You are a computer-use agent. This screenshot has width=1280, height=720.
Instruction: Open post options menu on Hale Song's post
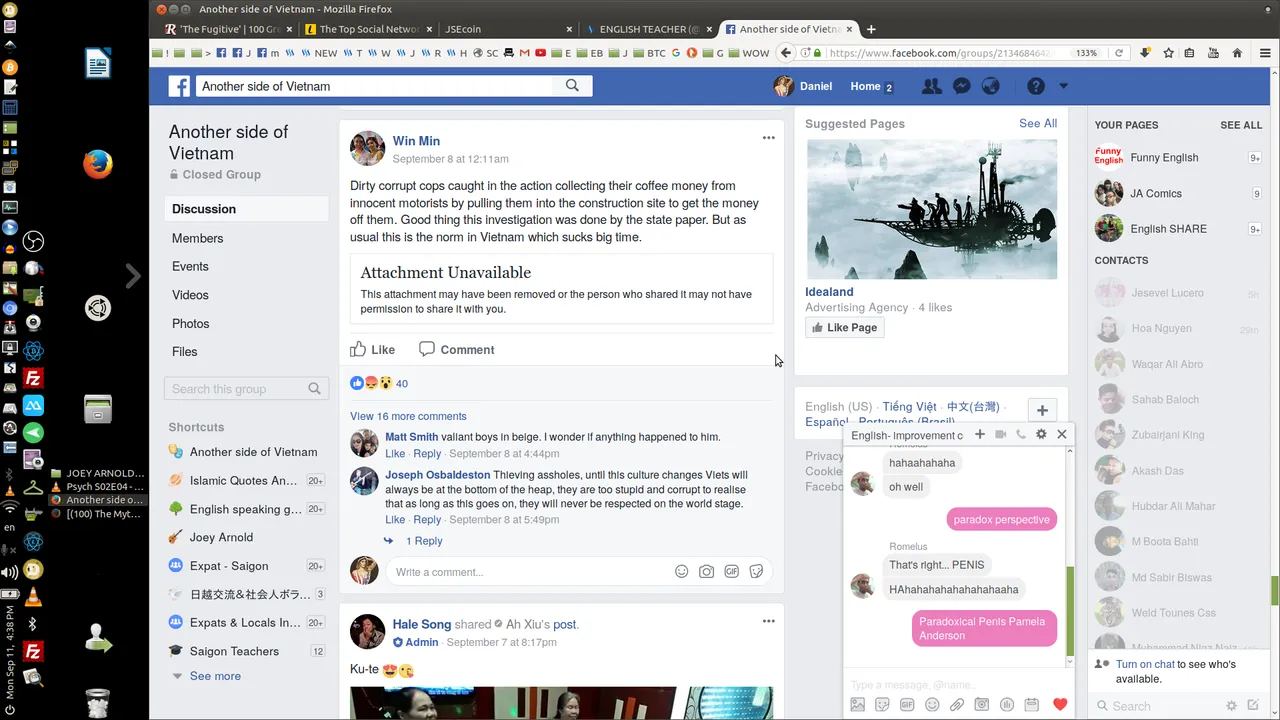[768, 621]
